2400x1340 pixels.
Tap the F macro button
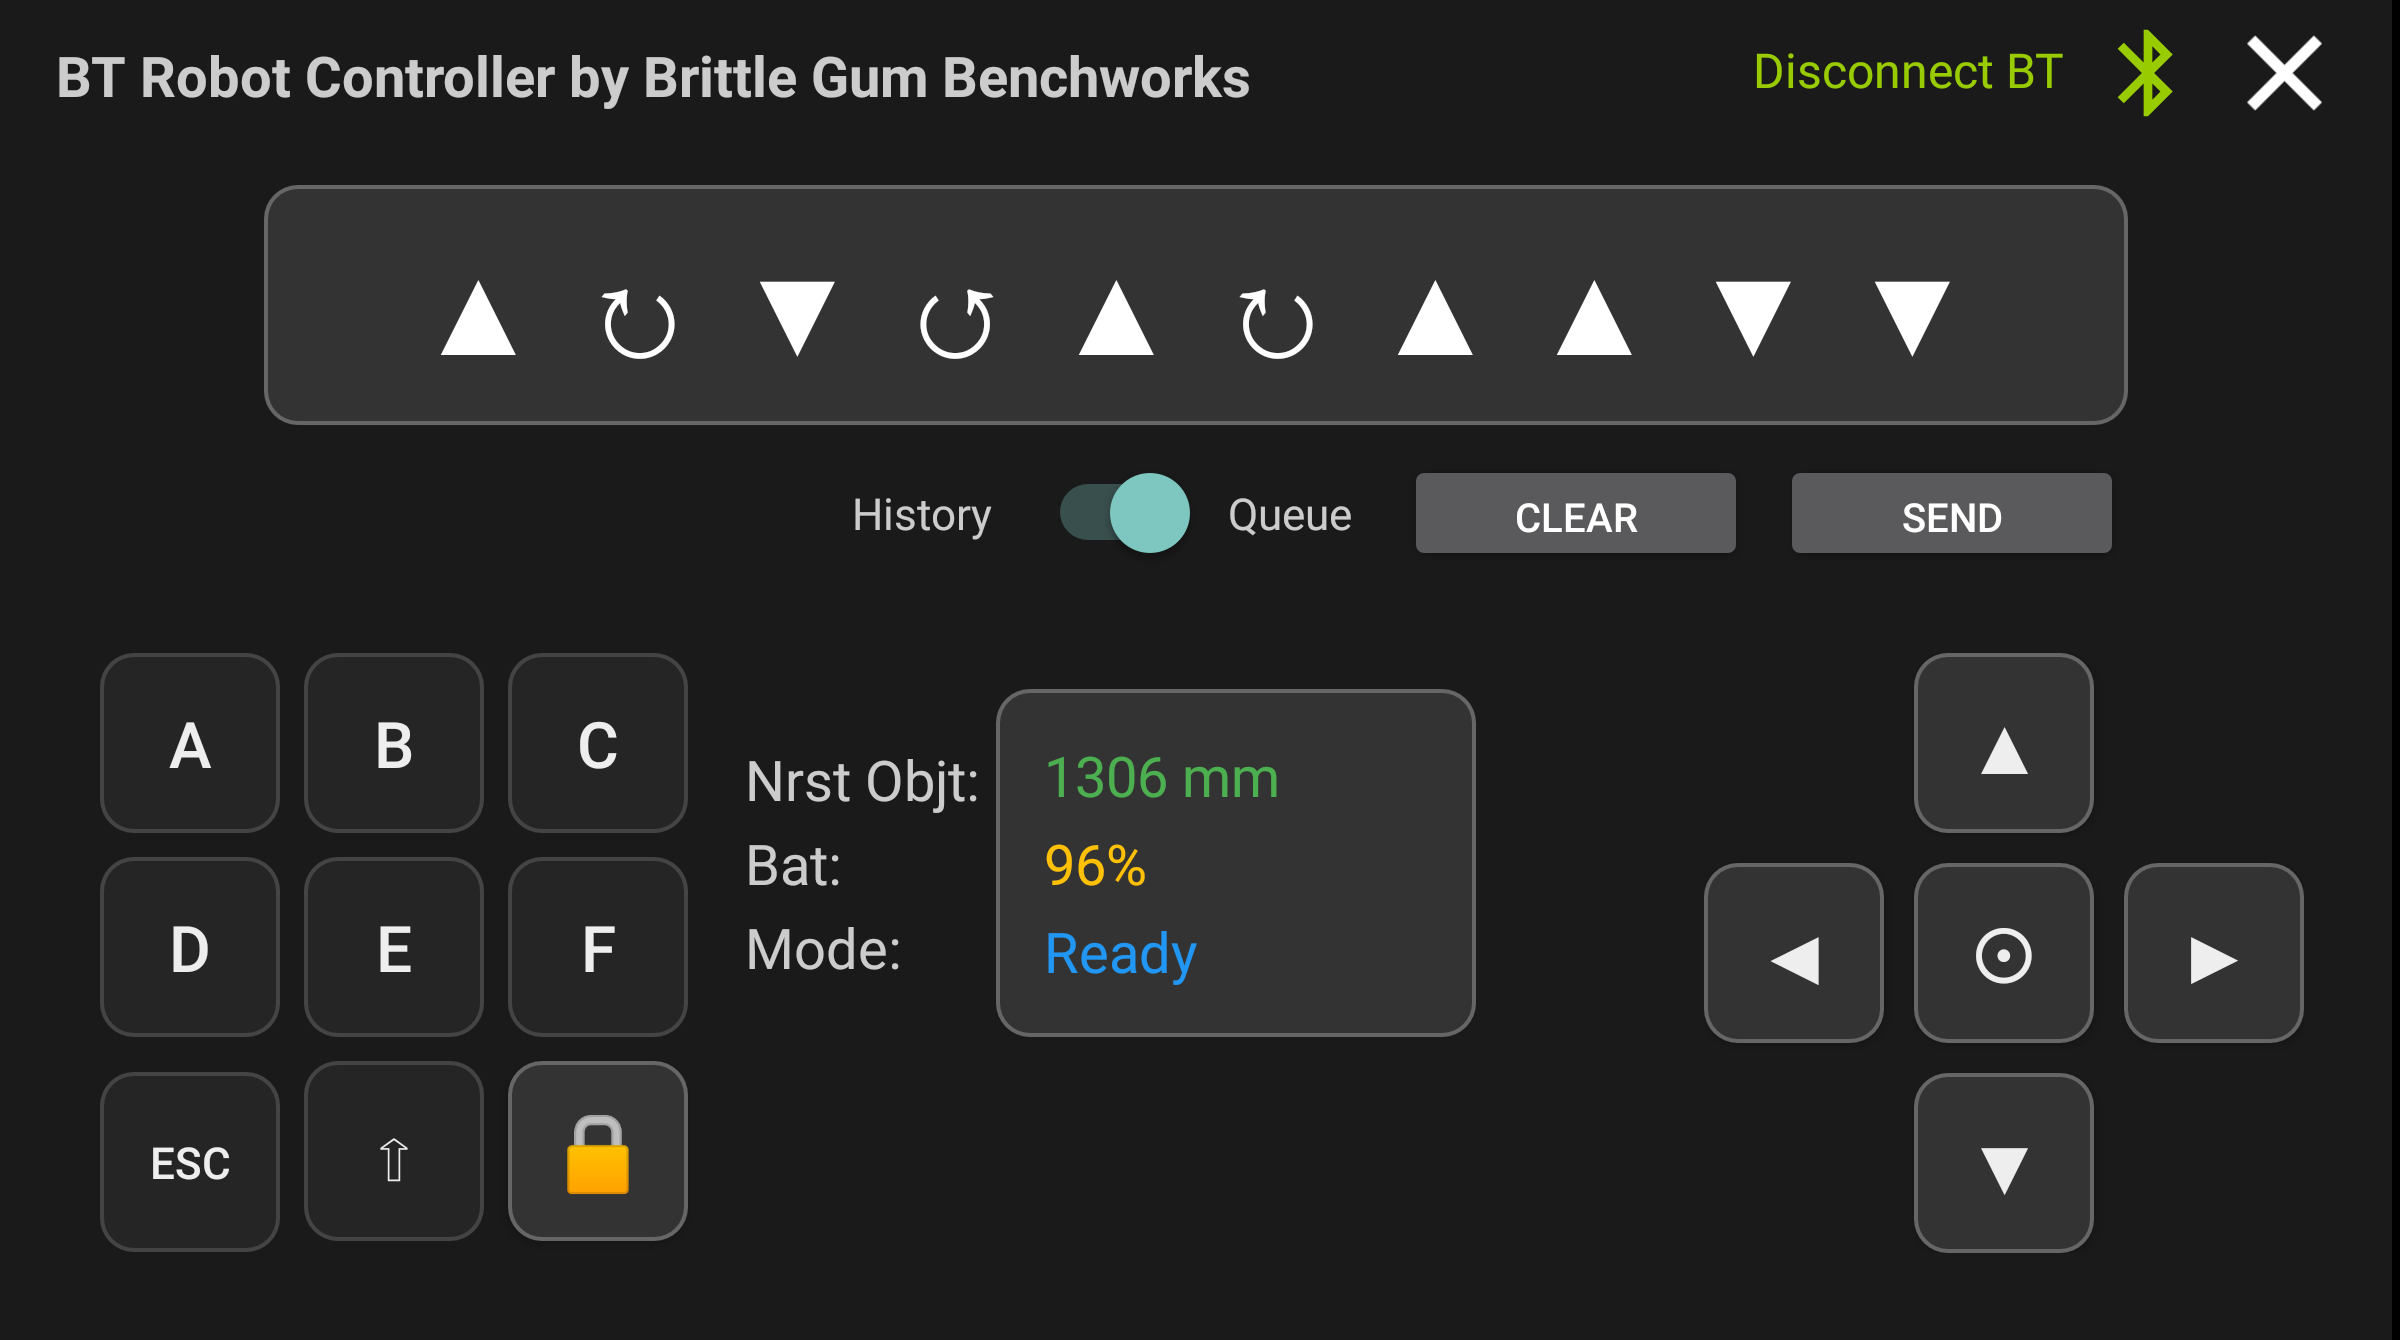pos(598,947)
